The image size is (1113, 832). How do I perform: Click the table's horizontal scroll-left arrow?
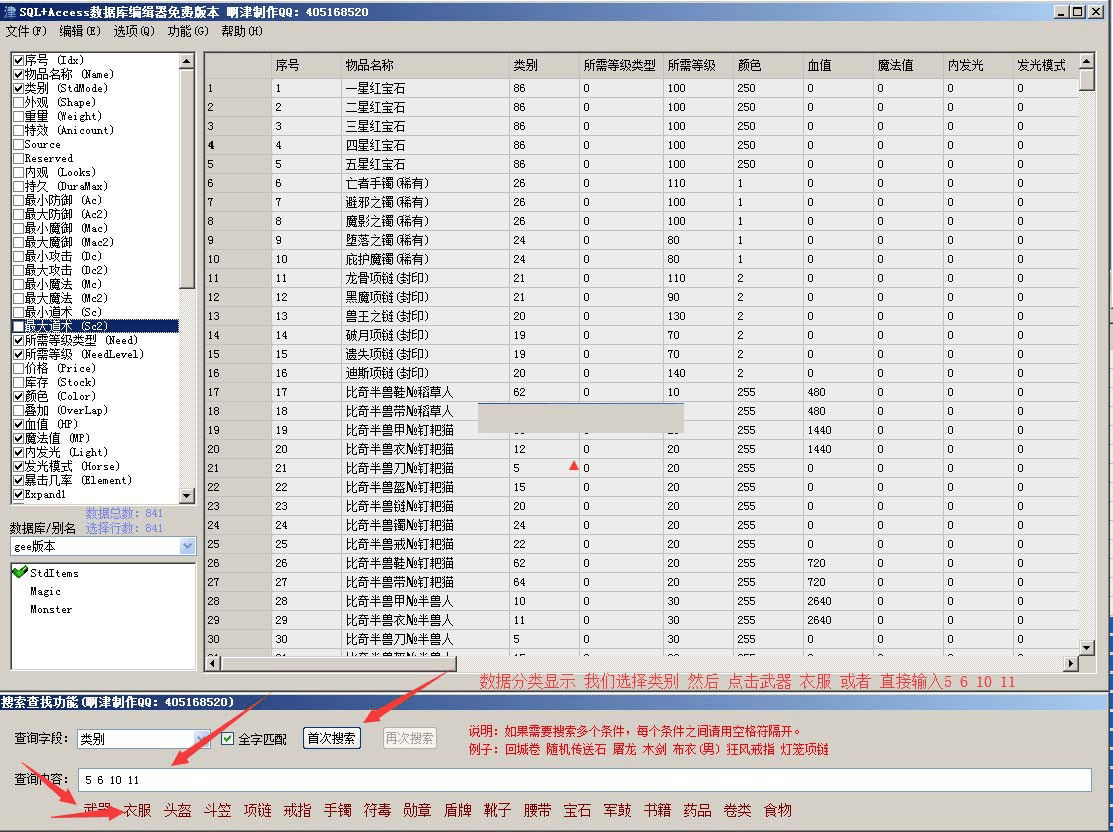pyautogui.click(x=212, y=663)
